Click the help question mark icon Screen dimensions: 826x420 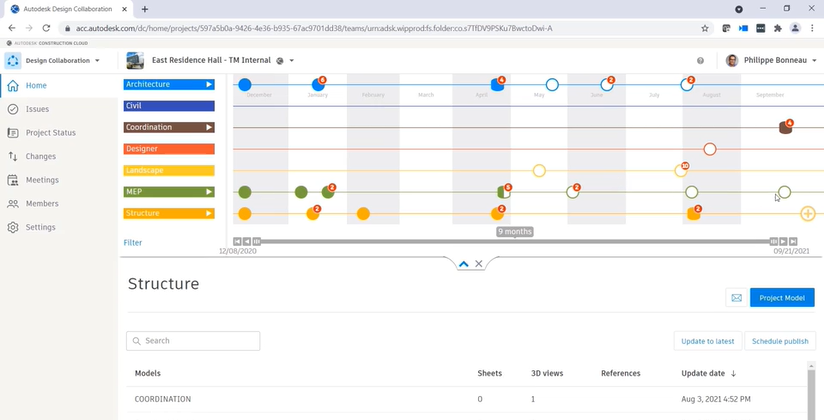(700, 61)
